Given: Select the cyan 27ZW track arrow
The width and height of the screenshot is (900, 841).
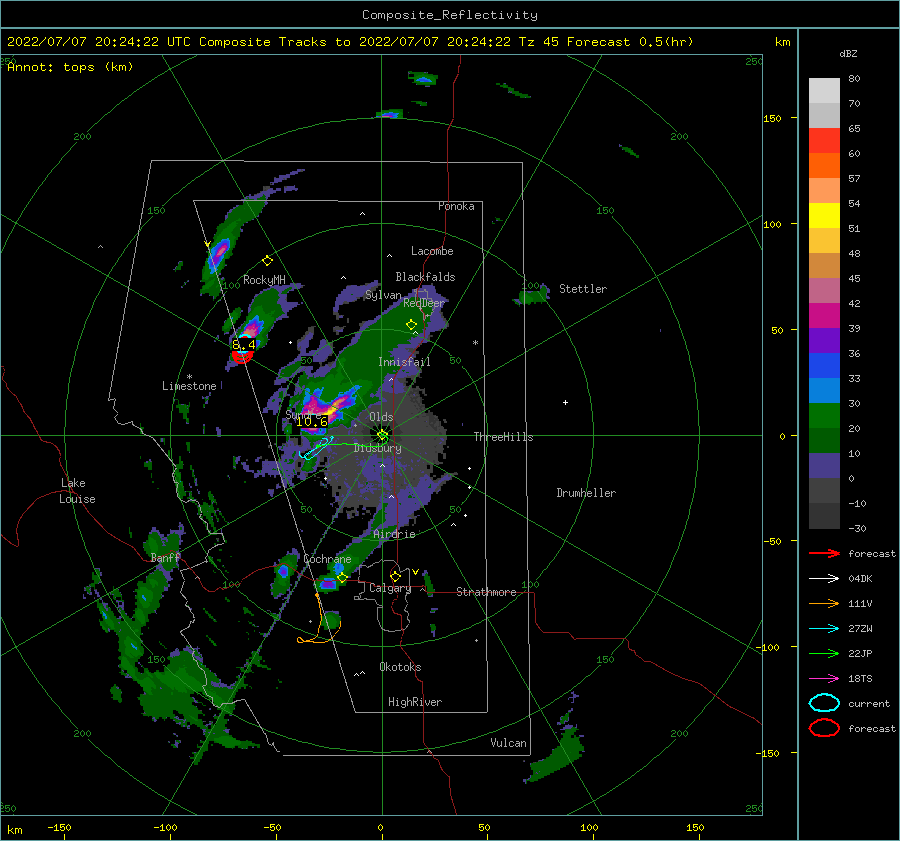Looking at the screenshot, I should [824, 629].
